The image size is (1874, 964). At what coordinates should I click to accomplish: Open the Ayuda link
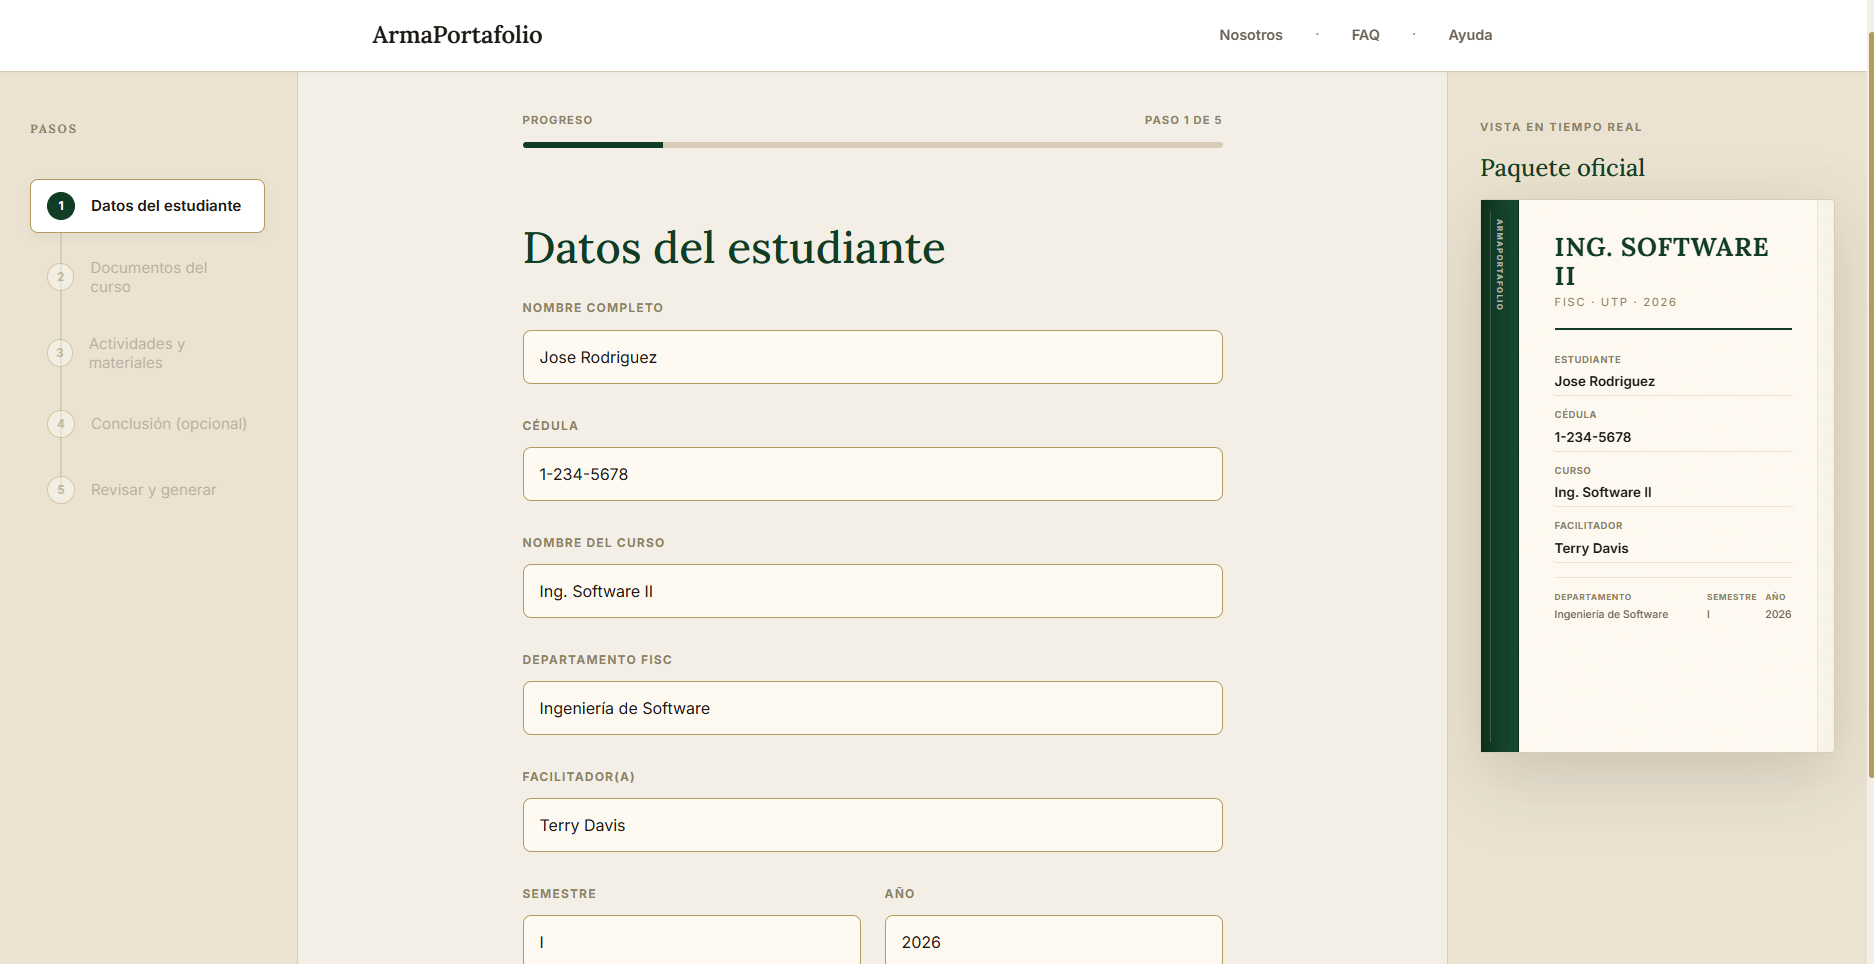pyautogui.click(x=1470, y=35)
